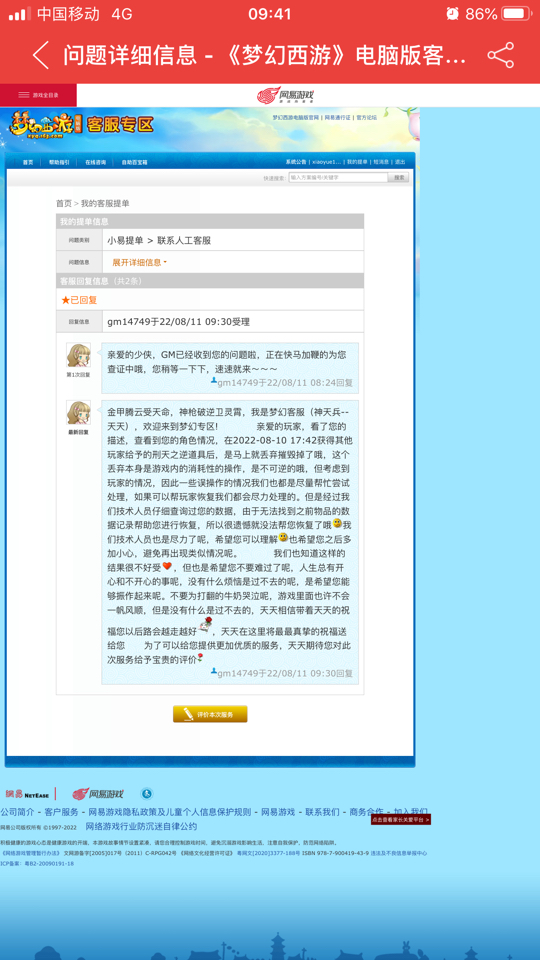Open the 公司简介 footer link
Screen dimensions: 540x960
click(x=17, y=812)
